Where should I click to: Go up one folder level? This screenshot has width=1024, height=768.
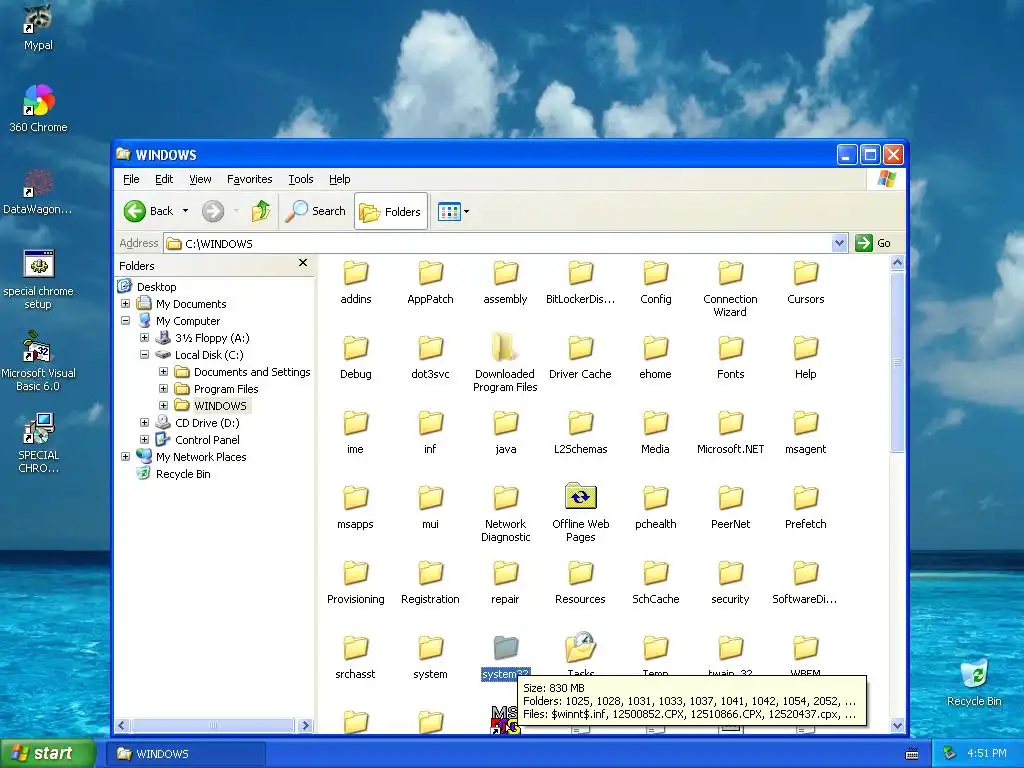pos(261,211)
